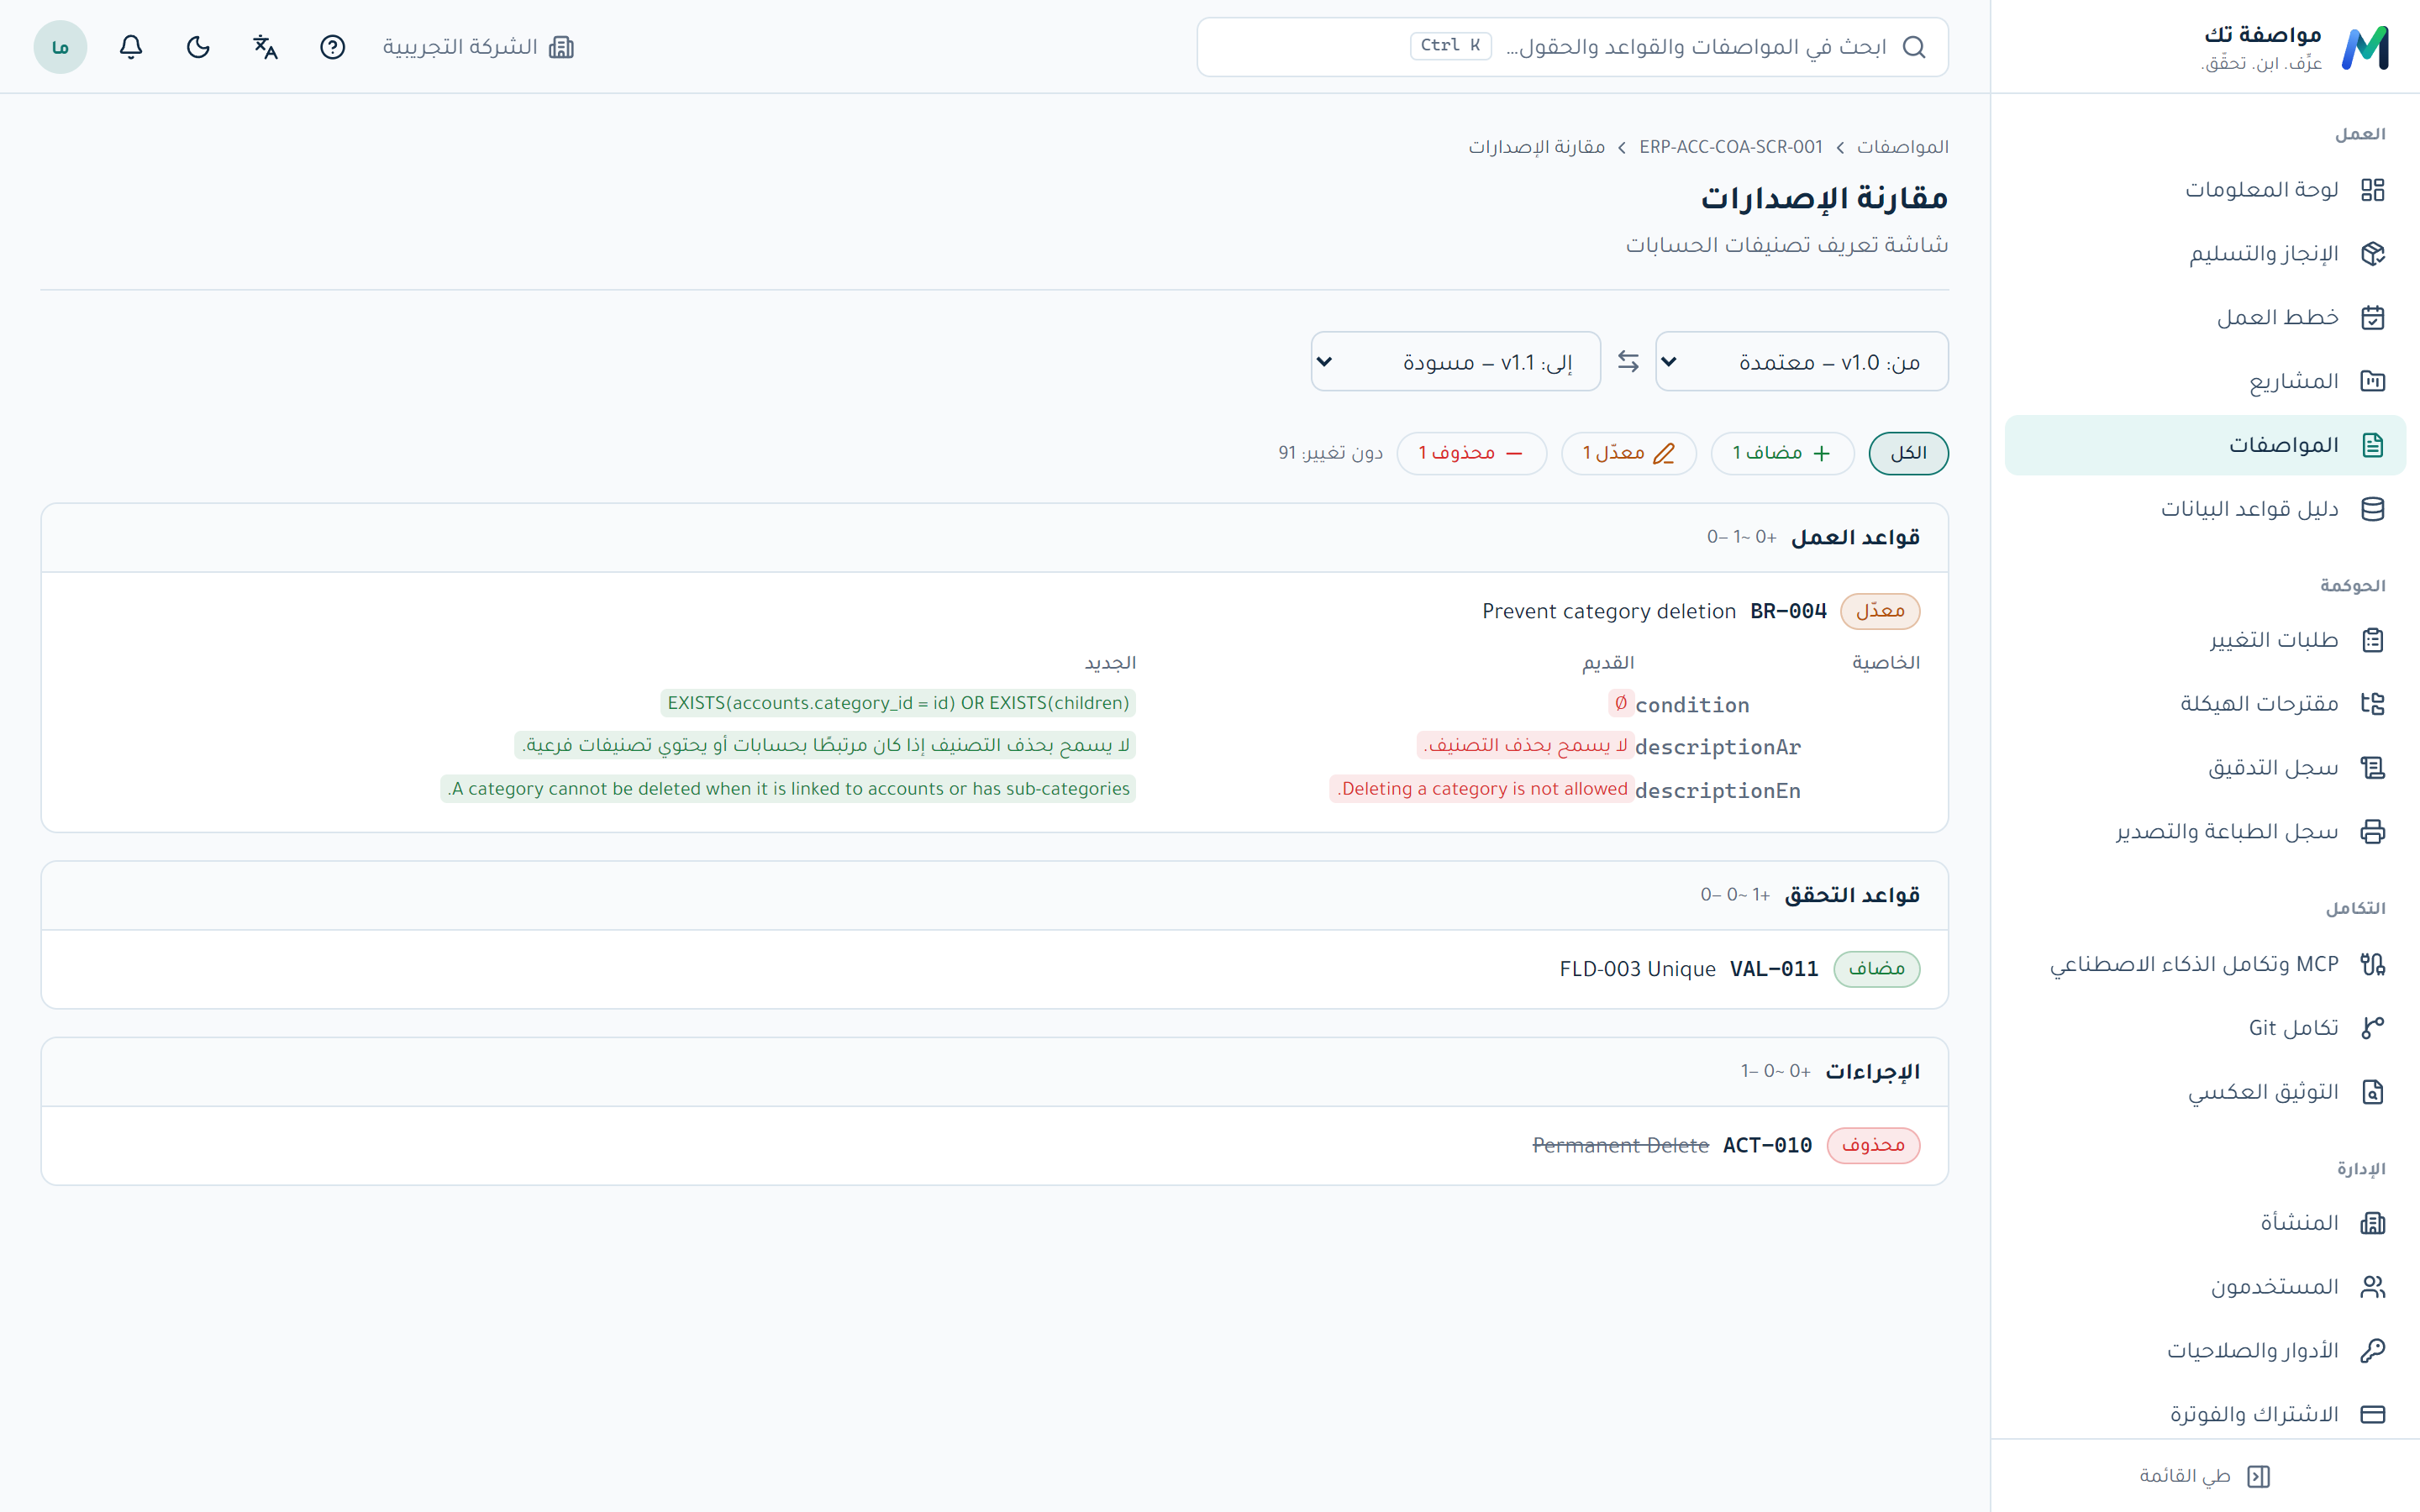This screenshot has height=1512, width=2420.
Task: Select the الكل filter chip
Action: coord(1908,453)
